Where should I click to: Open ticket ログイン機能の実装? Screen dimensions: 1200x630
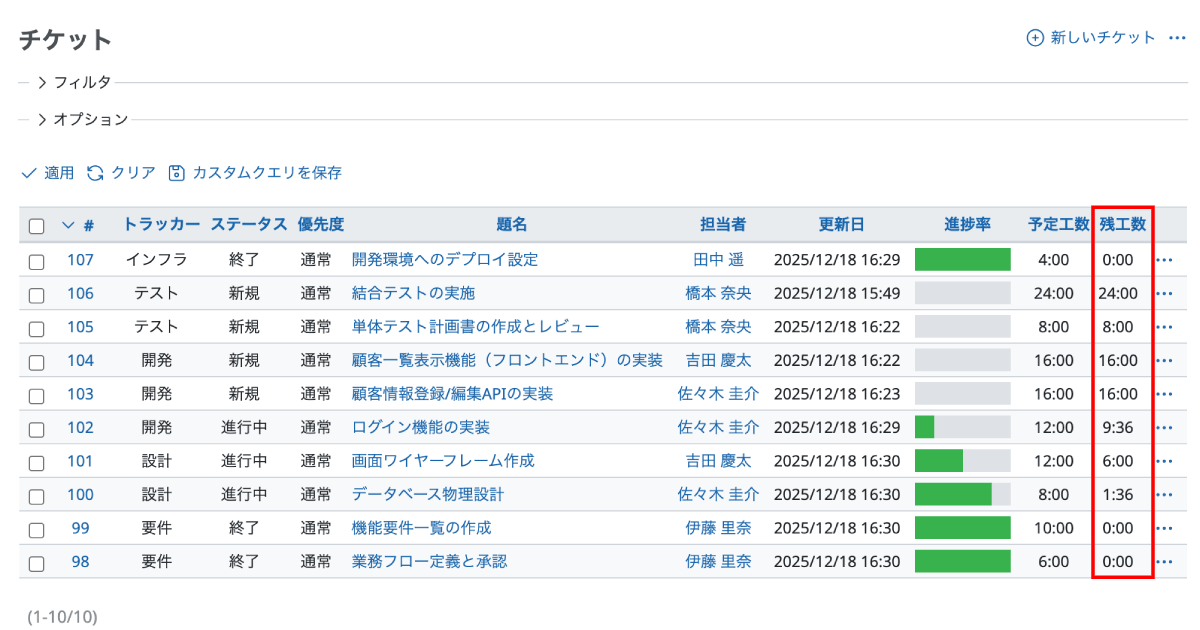pyautogui.click(x=421, y=427)
